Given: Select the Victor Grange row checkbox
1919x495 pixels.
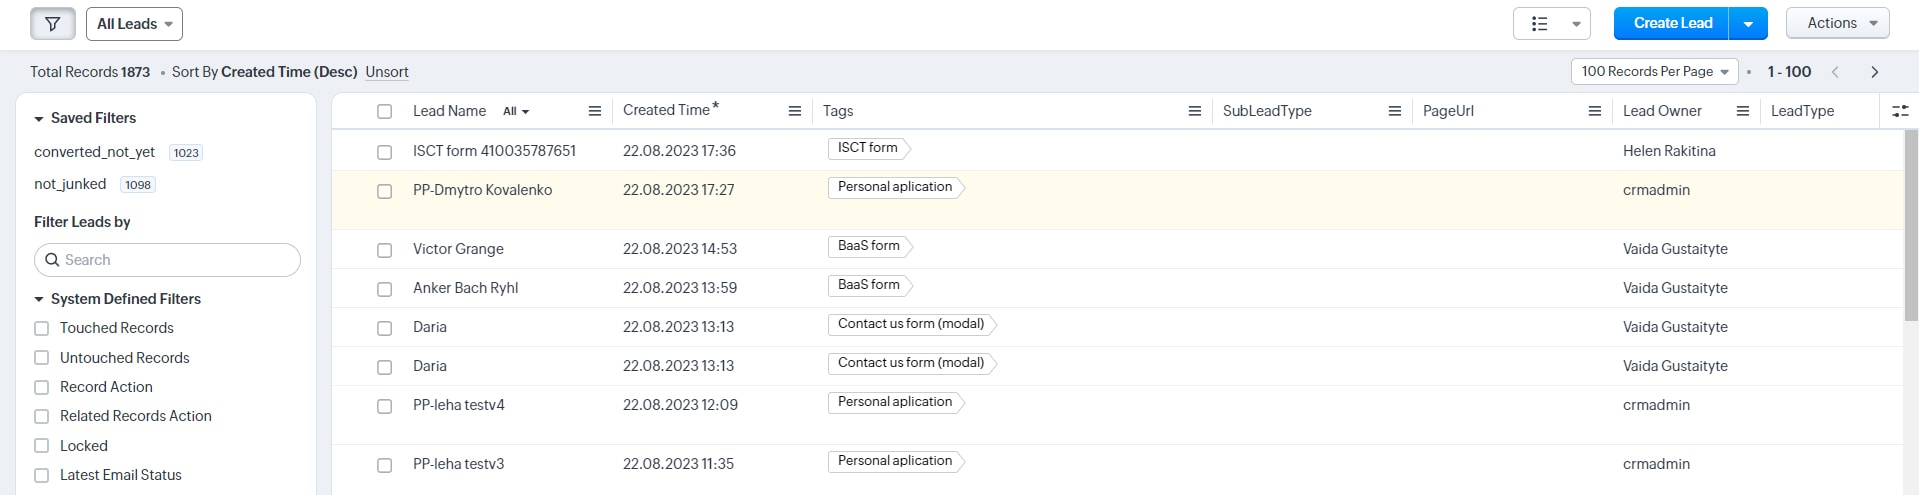Looking at the screenshot, I should (384, 250).
